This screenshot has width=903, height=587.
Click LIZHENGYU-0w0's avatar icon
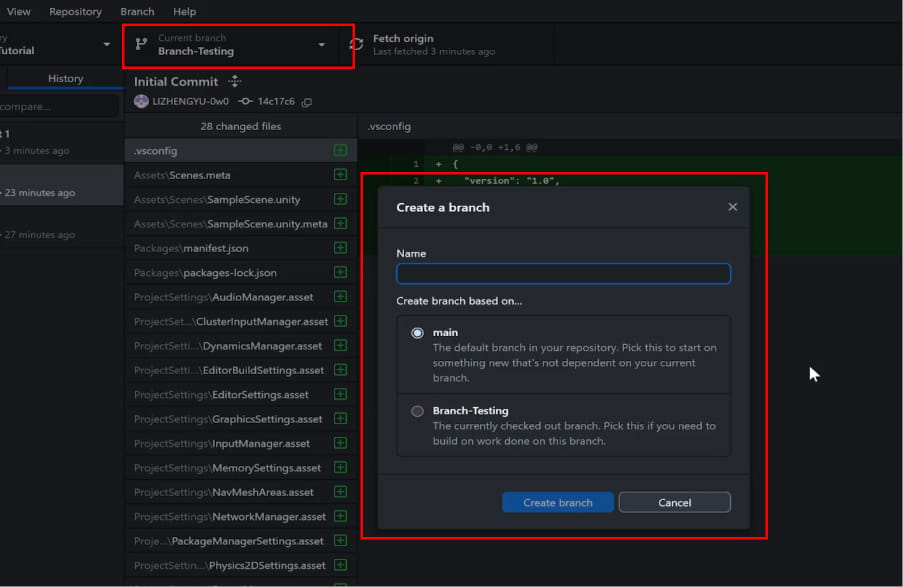[141, 101]
